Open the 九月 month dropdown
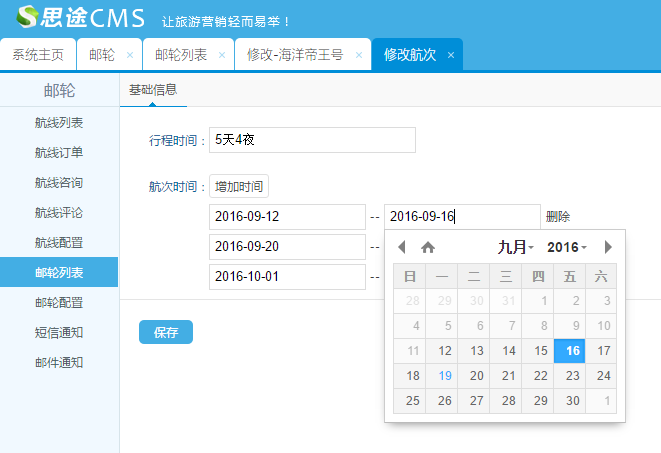661x453 pixels. click(x=516, y=247)
